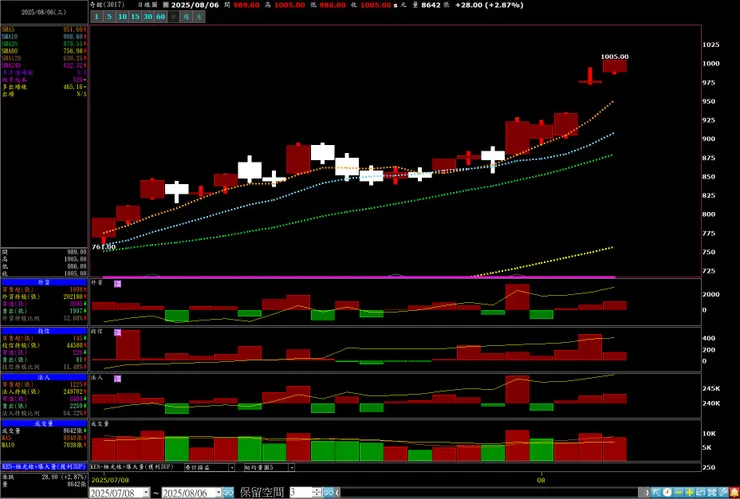The image size is (740, 499).
Task: Click the SMA240 legend row
Action: (44, 66)
